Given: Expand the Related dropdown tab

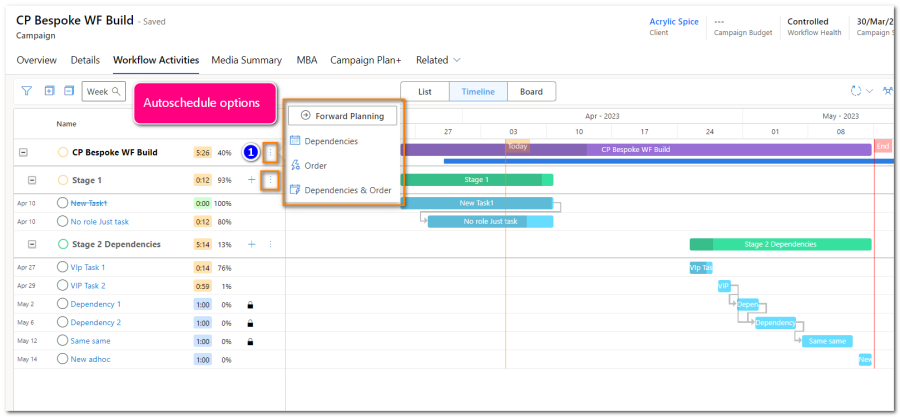Looking at the screenshot, I should click(x=439, y=60).
